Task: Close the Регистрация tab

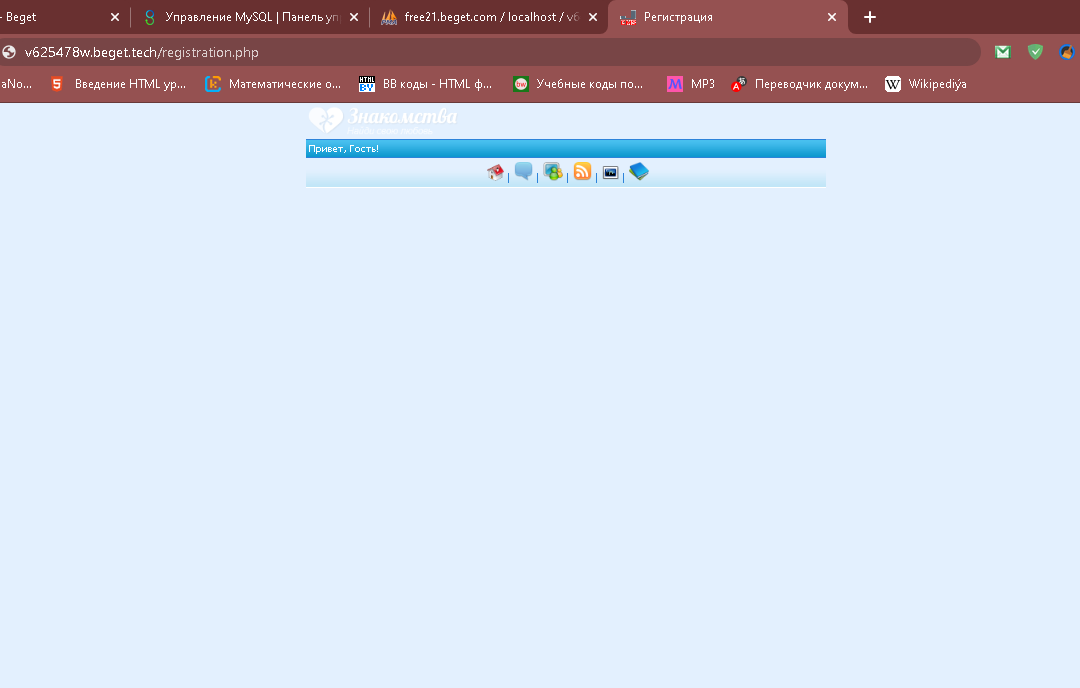Action: pos(832,17)
